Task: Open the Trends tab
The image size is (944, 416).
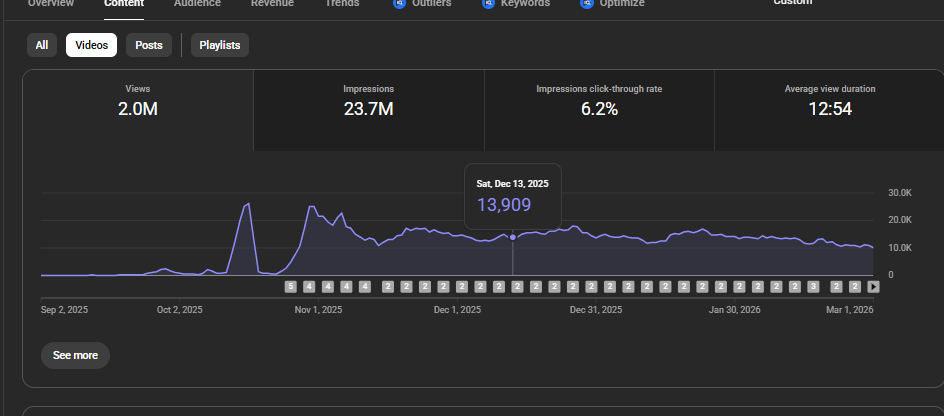Action: pyautogui.click(x=342, y=4)
